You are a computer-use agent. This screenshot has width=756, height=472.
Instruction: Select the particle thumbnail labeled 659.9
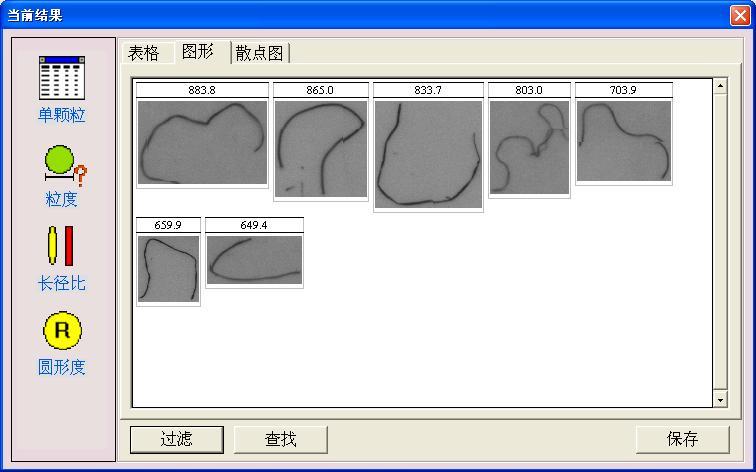(168, 269)
